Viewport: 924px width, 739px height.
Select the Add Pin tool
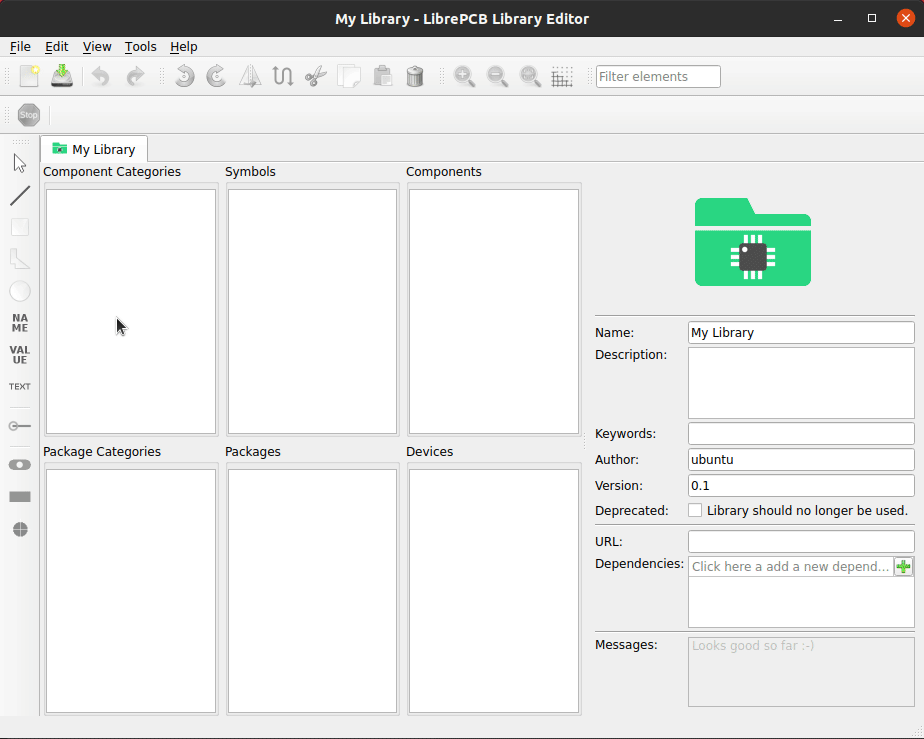pos(20,426)
